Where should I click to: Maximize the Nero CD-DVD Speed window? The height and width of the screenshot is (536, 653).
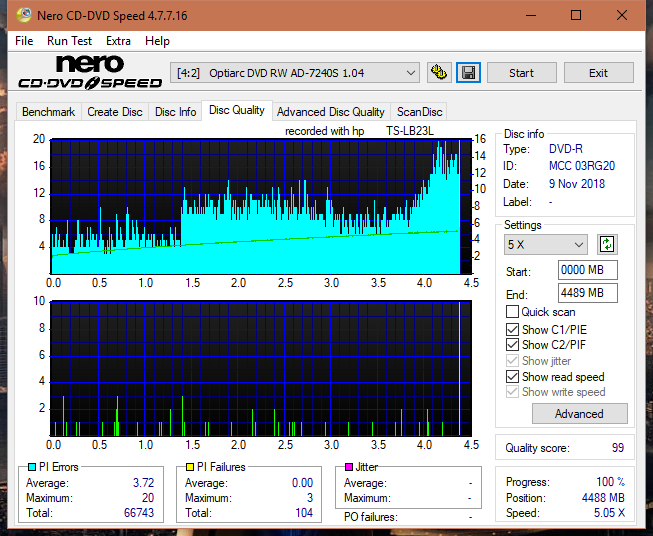[x=576, y=15]
